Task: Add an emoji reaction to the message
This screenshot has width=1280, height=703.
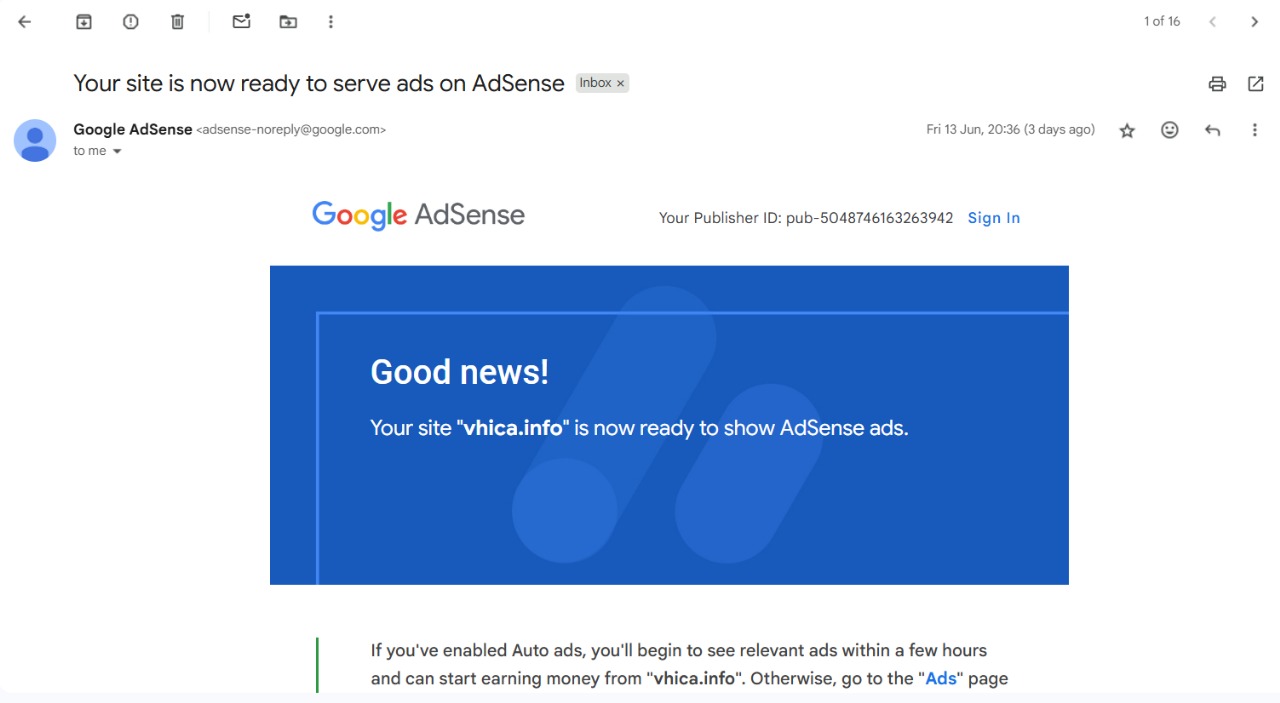Action: (1170, 130)
